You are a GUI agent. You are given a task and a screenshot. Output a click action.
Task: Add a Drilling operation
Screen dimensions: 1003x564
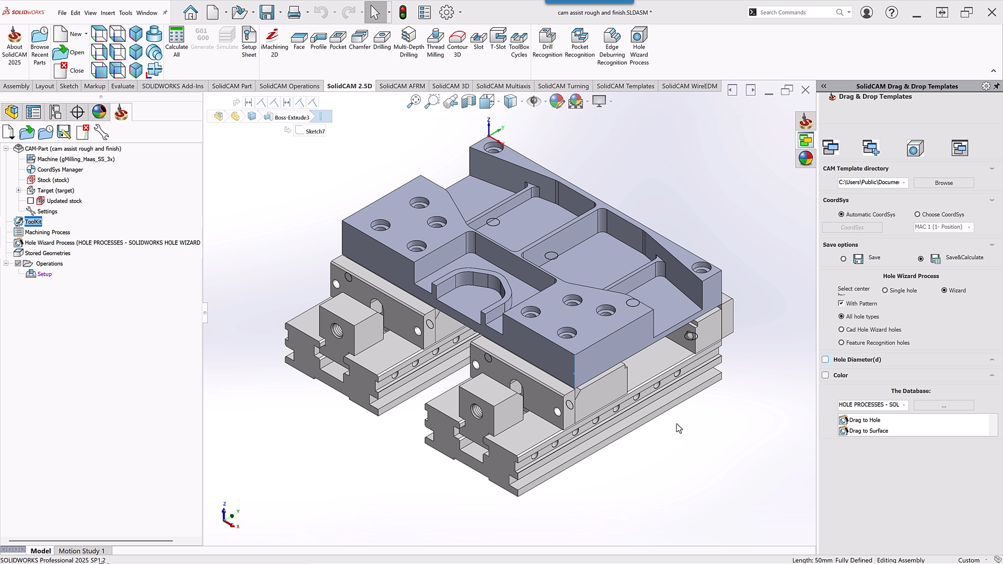tap(382, 40)
